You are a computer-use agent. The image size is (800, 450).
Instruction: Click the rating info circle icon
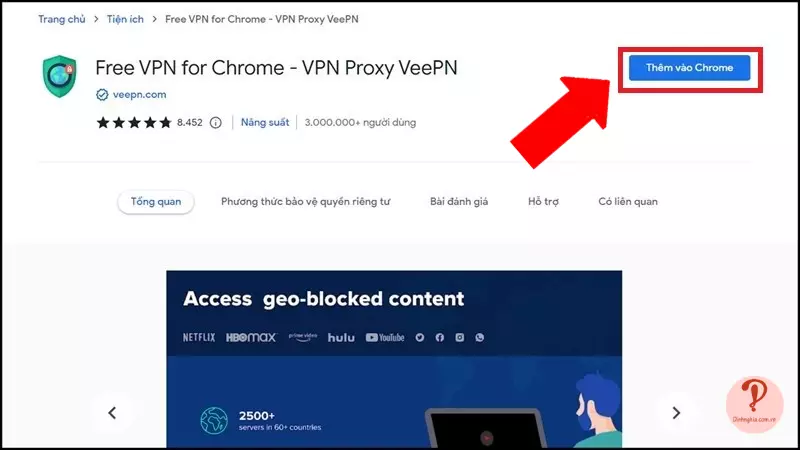tap(216, 122)
